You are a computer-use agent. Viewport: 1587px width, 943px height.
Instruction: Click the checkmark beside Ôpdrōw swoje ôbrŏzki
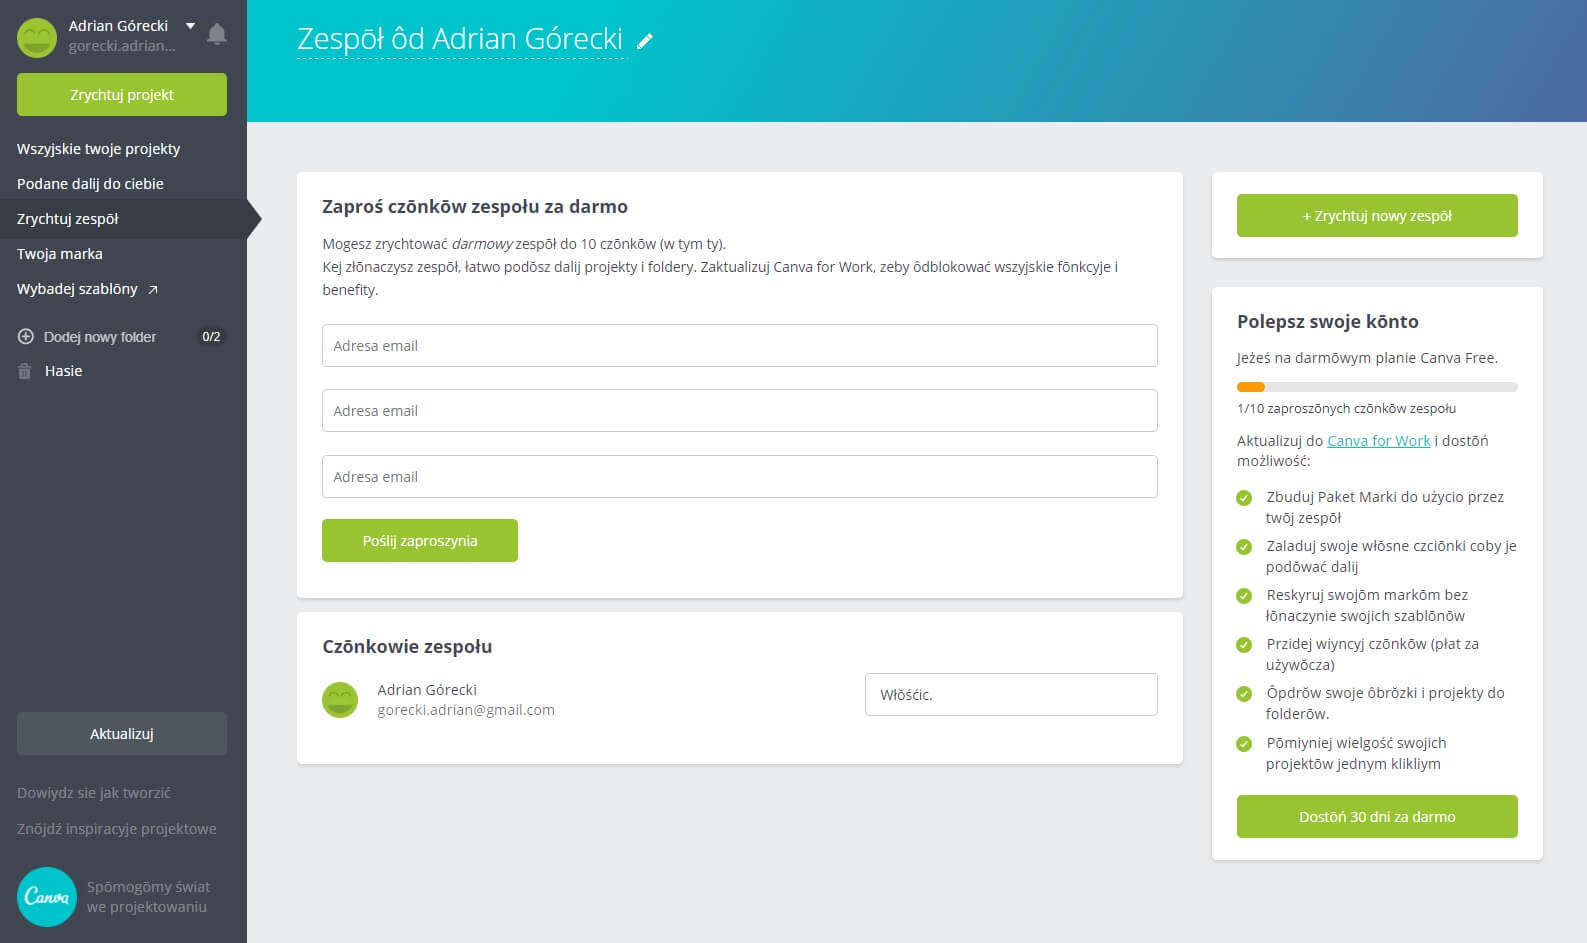1244,694
